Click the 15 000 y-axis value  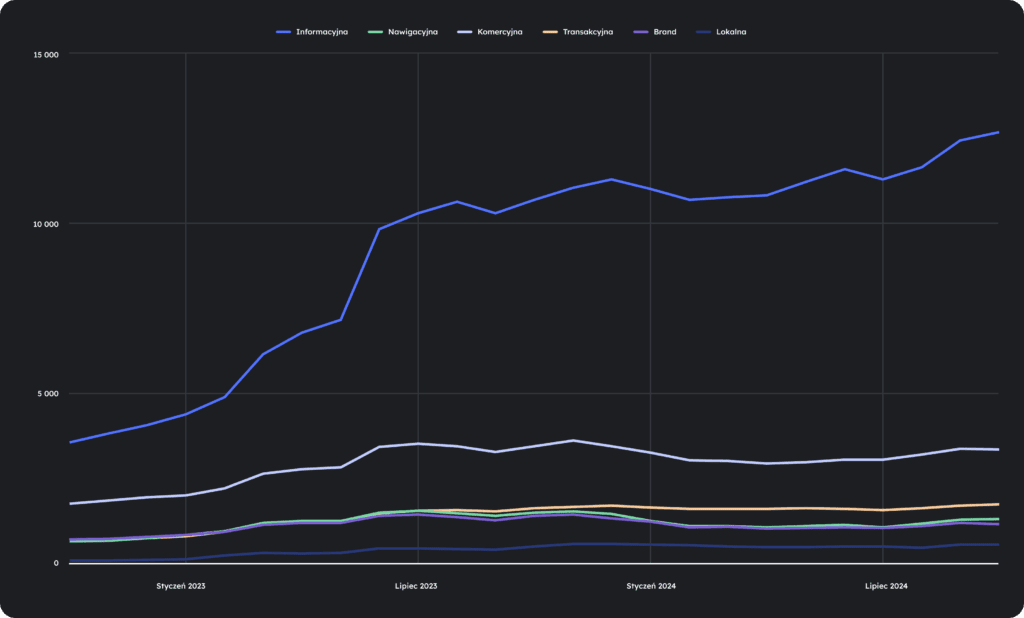pos(46,54)
